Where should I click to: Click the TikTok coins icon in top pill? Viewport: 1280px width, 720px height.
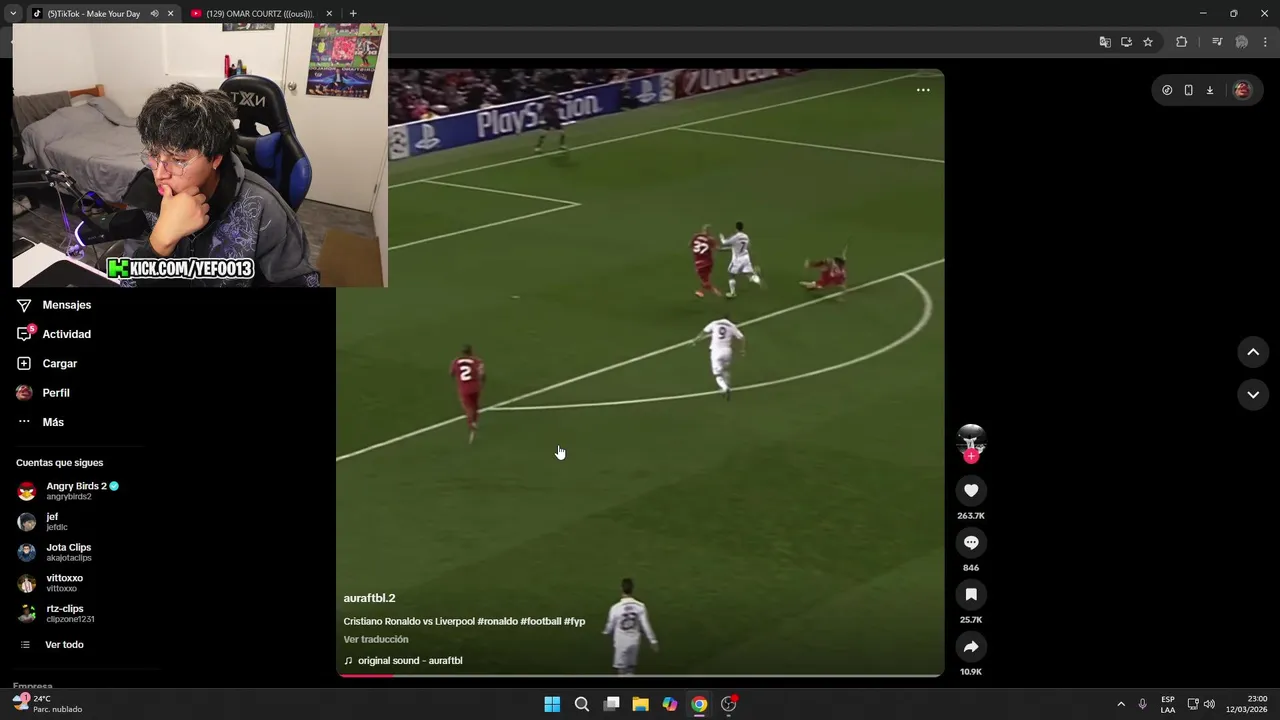[1167, 90]
